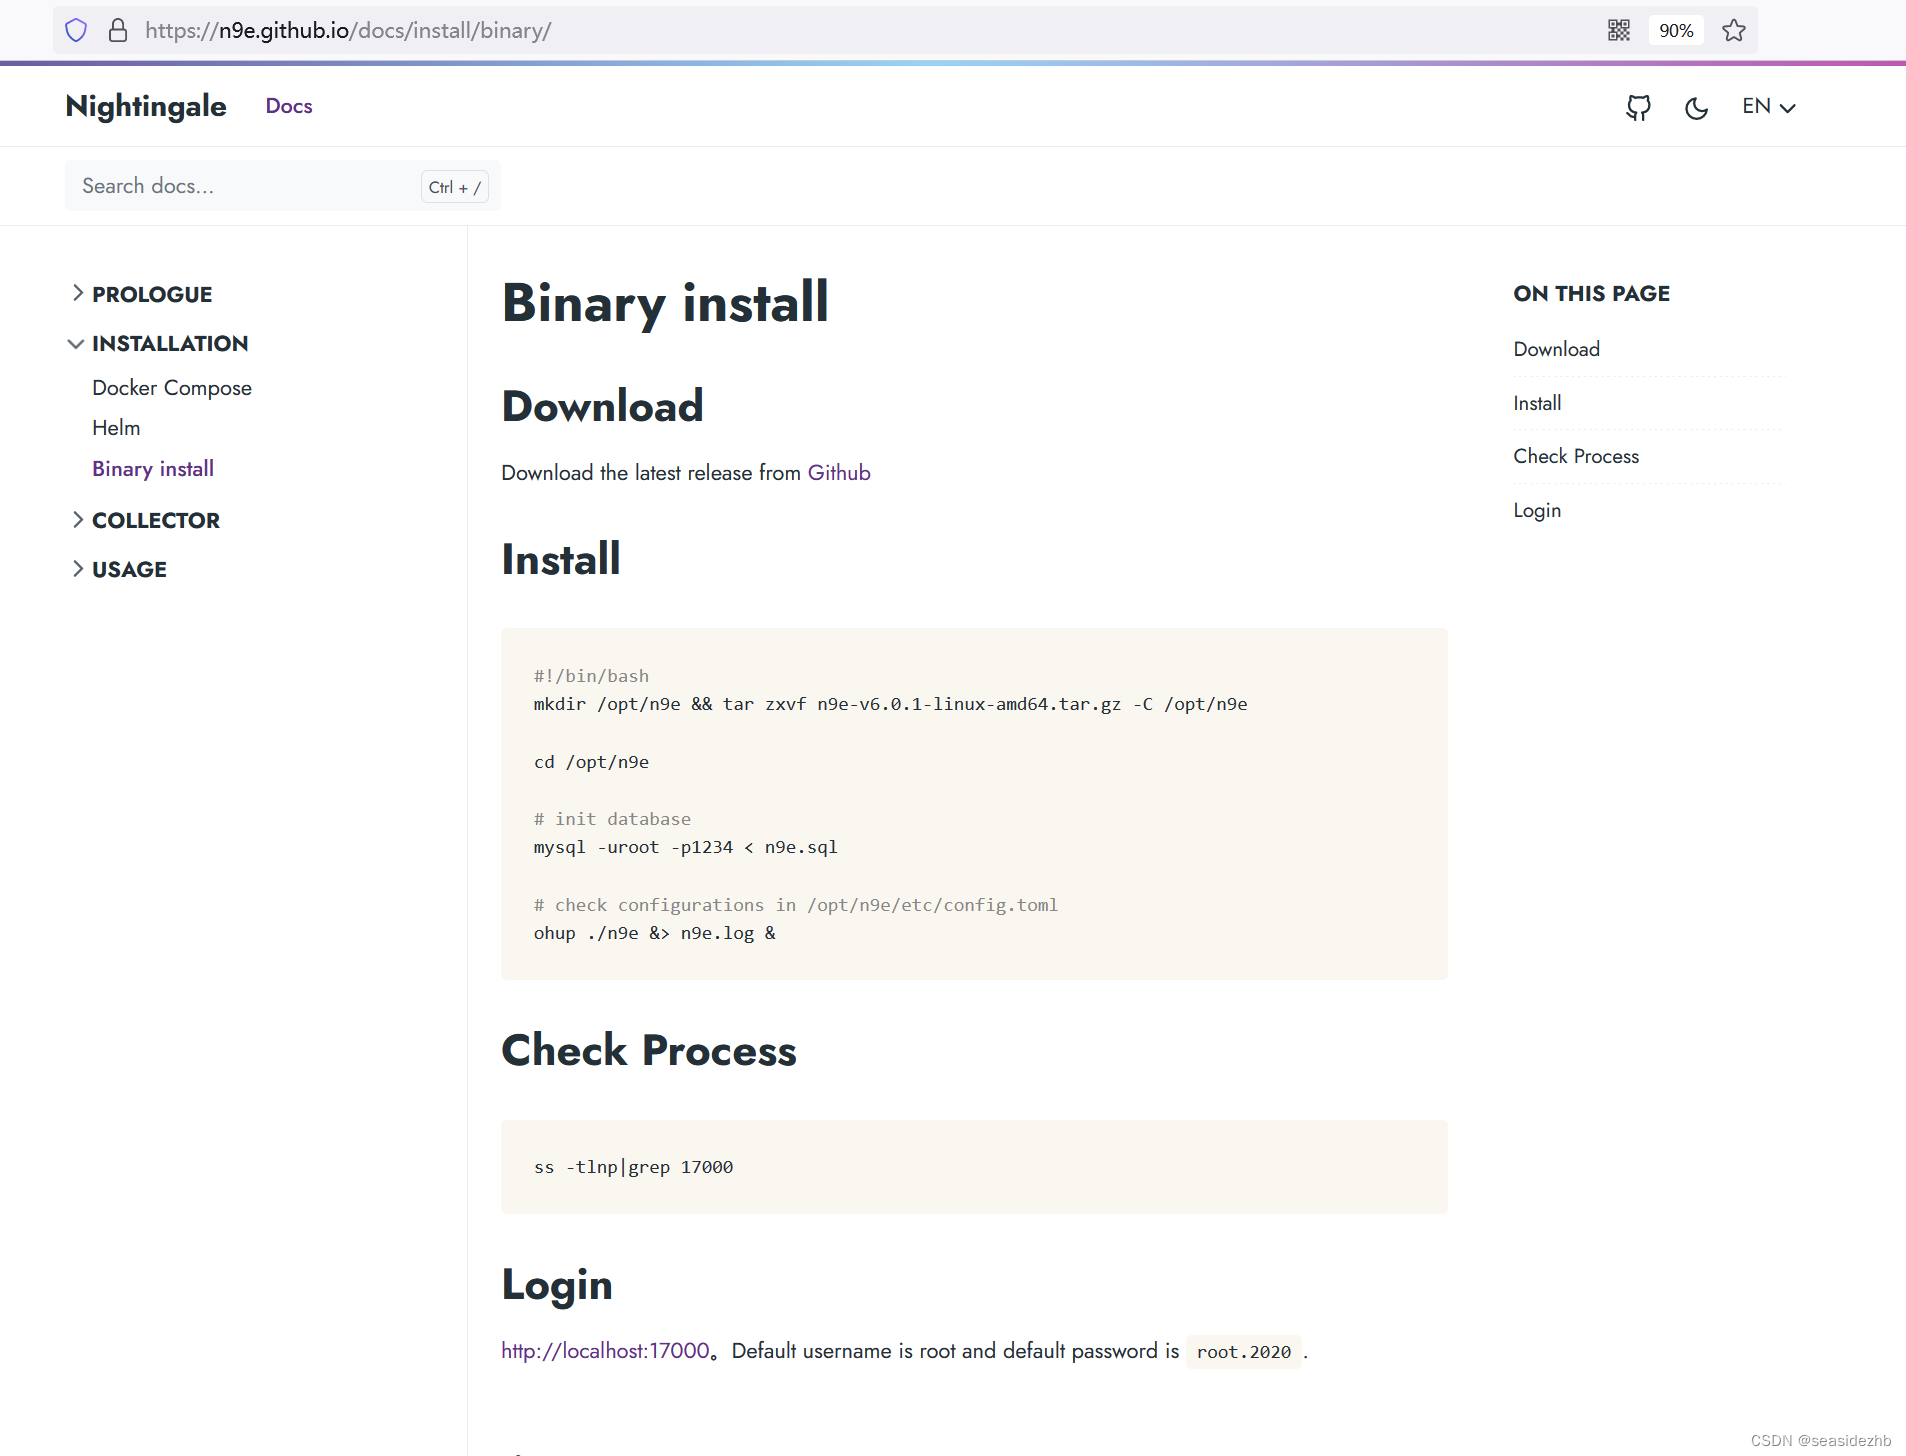The width and height of the screenshot is (1906, 1456).
Task: Click the '# check configurations' comment line
Action: pyautogui.click(x=796, y=905)
